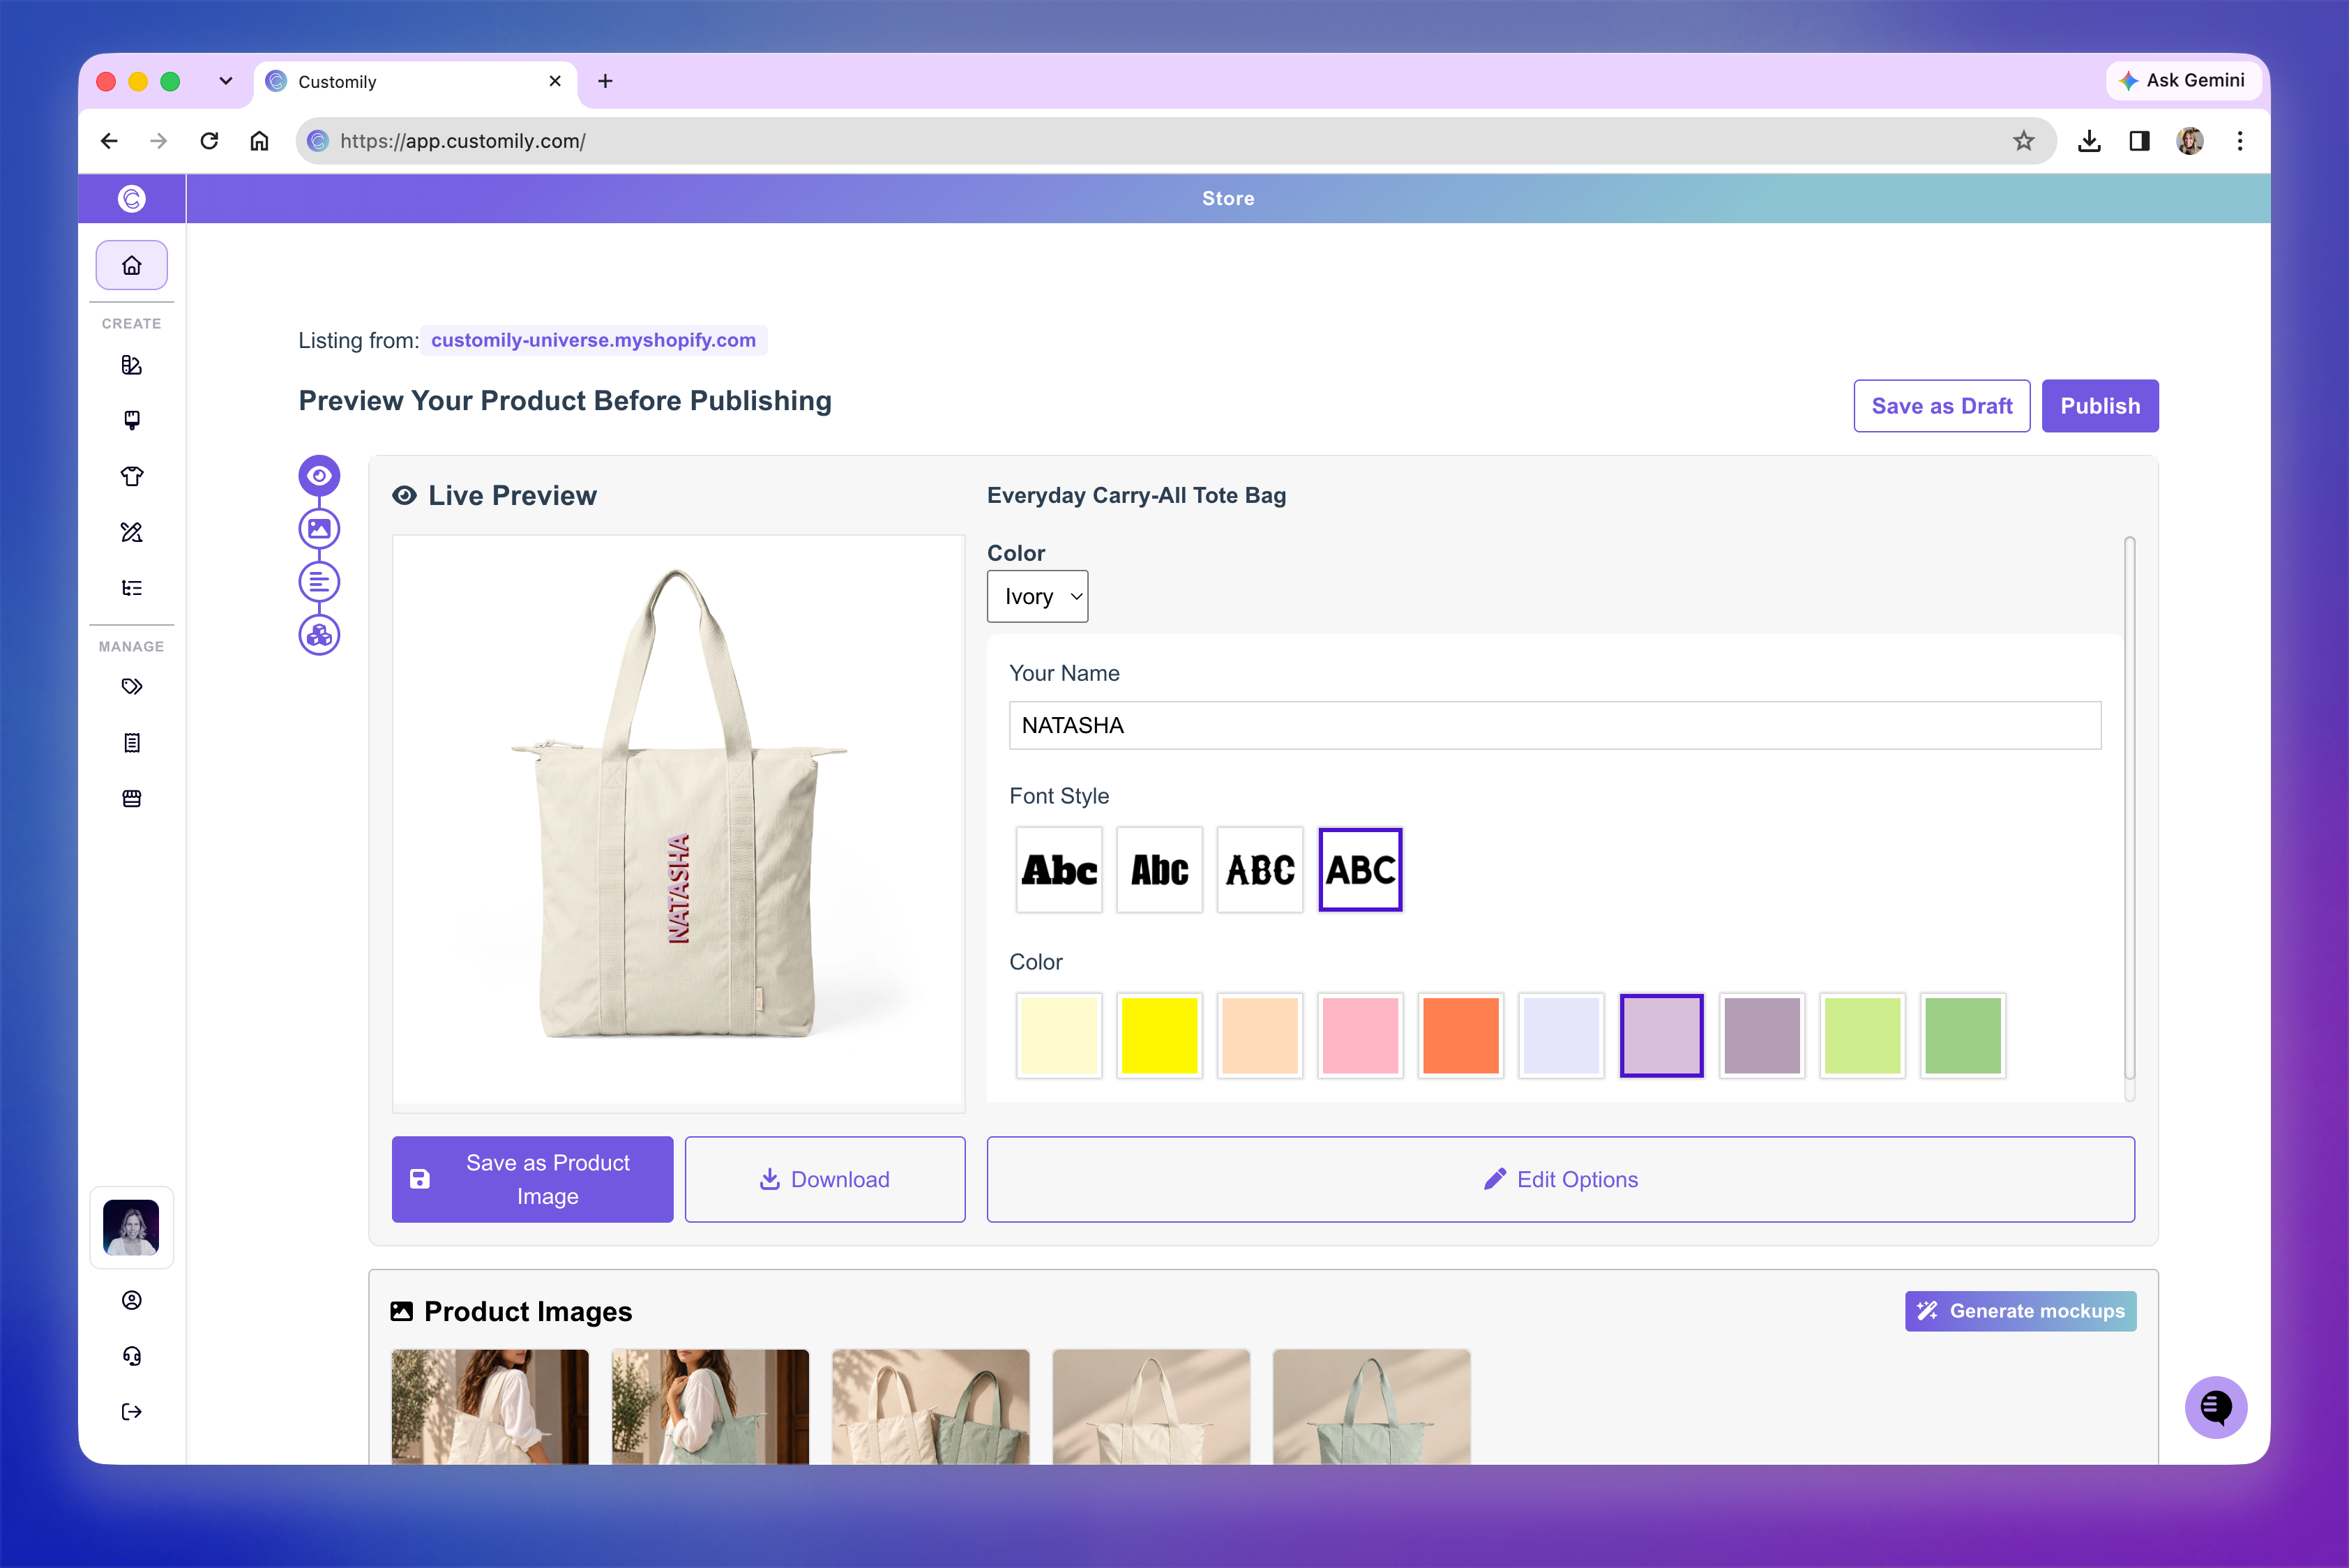Click the Download button
The height and width of the screenshot is (1568, 2349).
[825, 1179]
